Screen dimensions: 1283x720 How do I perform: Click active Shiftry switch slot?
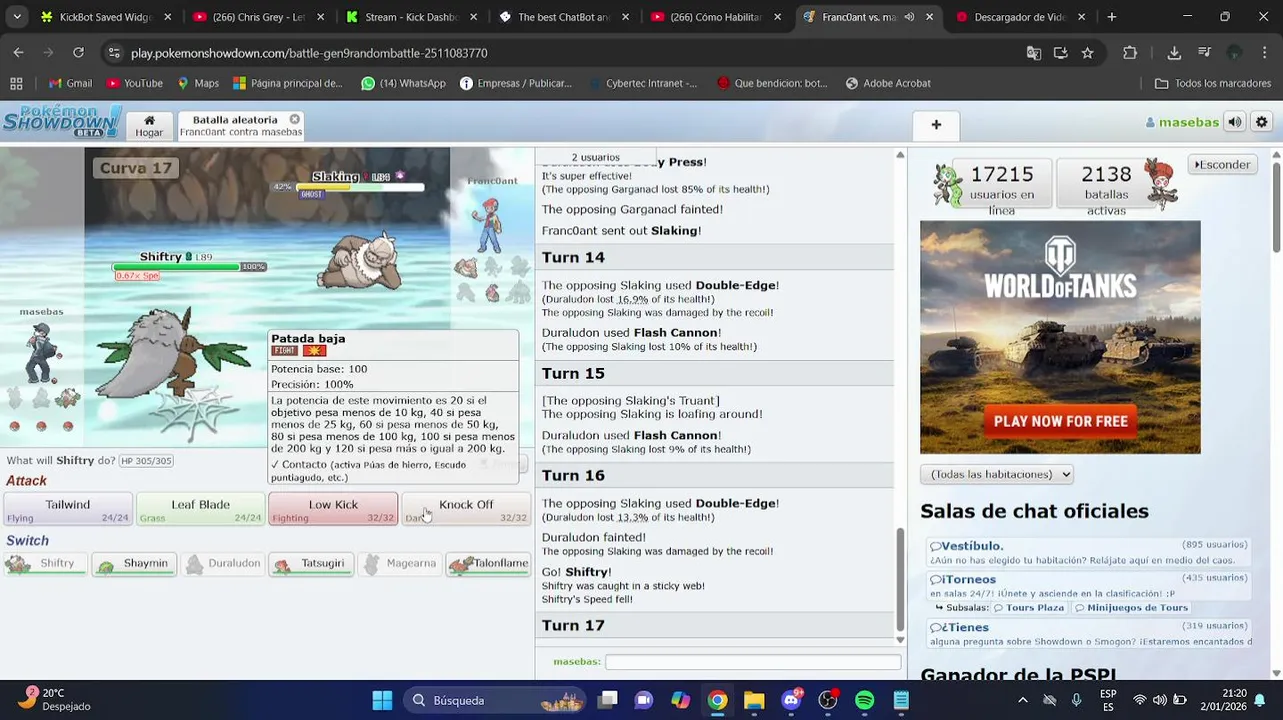46,564
